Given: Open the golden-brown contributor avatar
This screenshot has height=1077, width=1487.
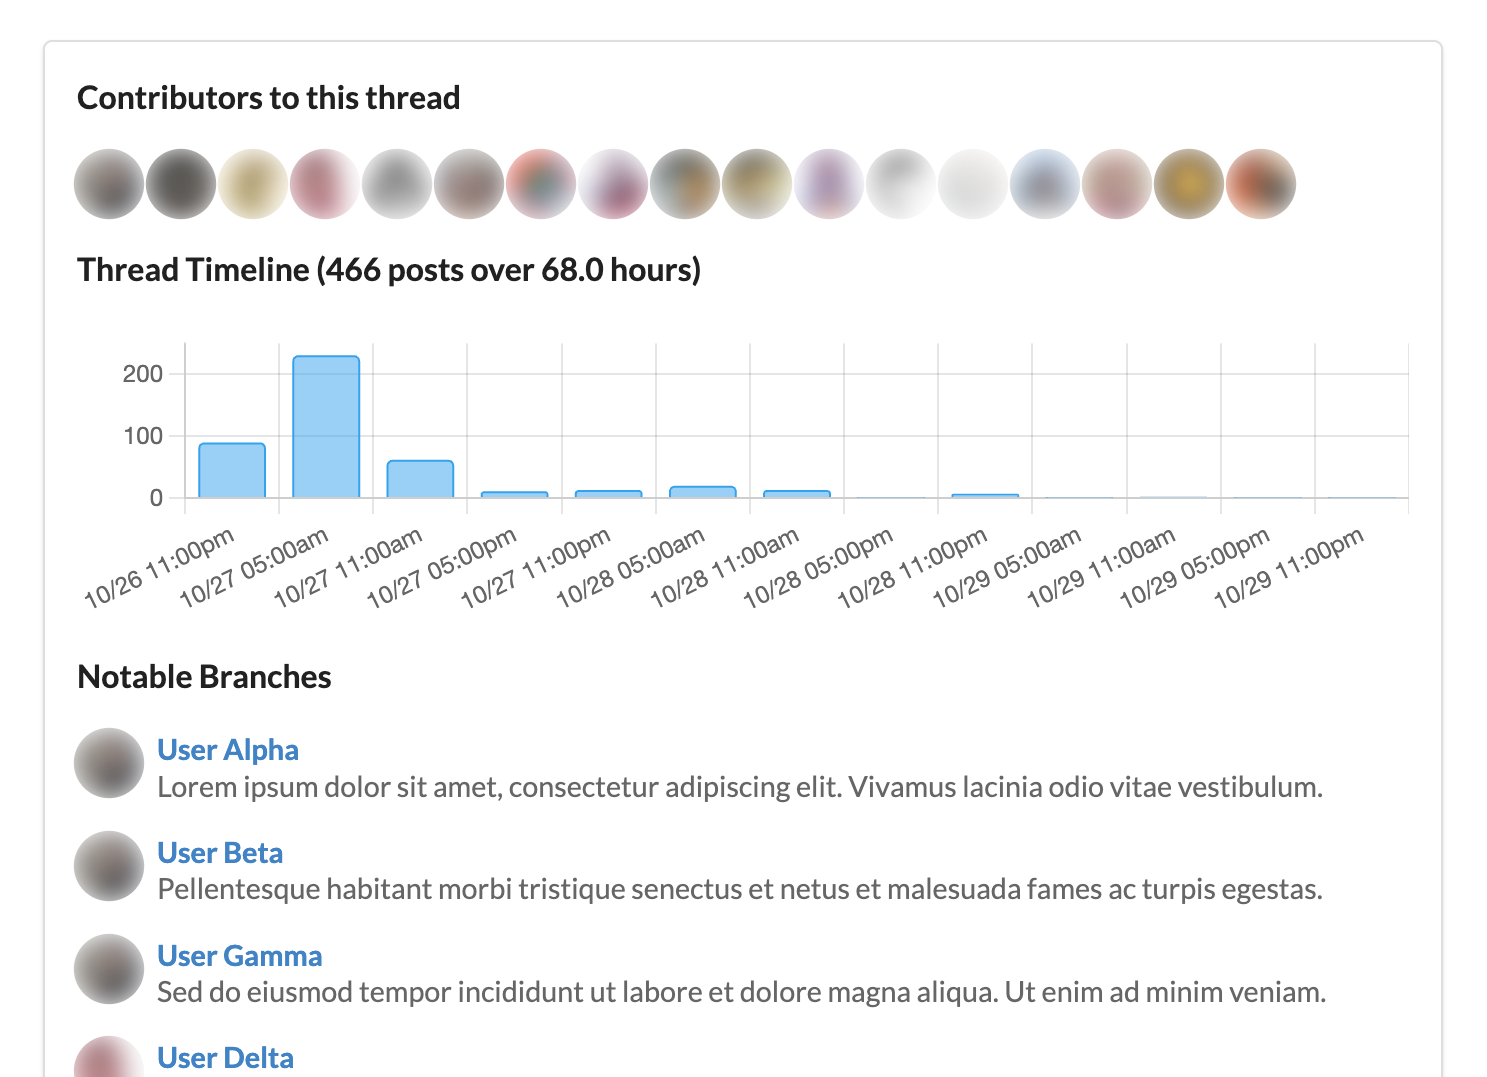Looking at the screenshot, I should coord(1189,184).
